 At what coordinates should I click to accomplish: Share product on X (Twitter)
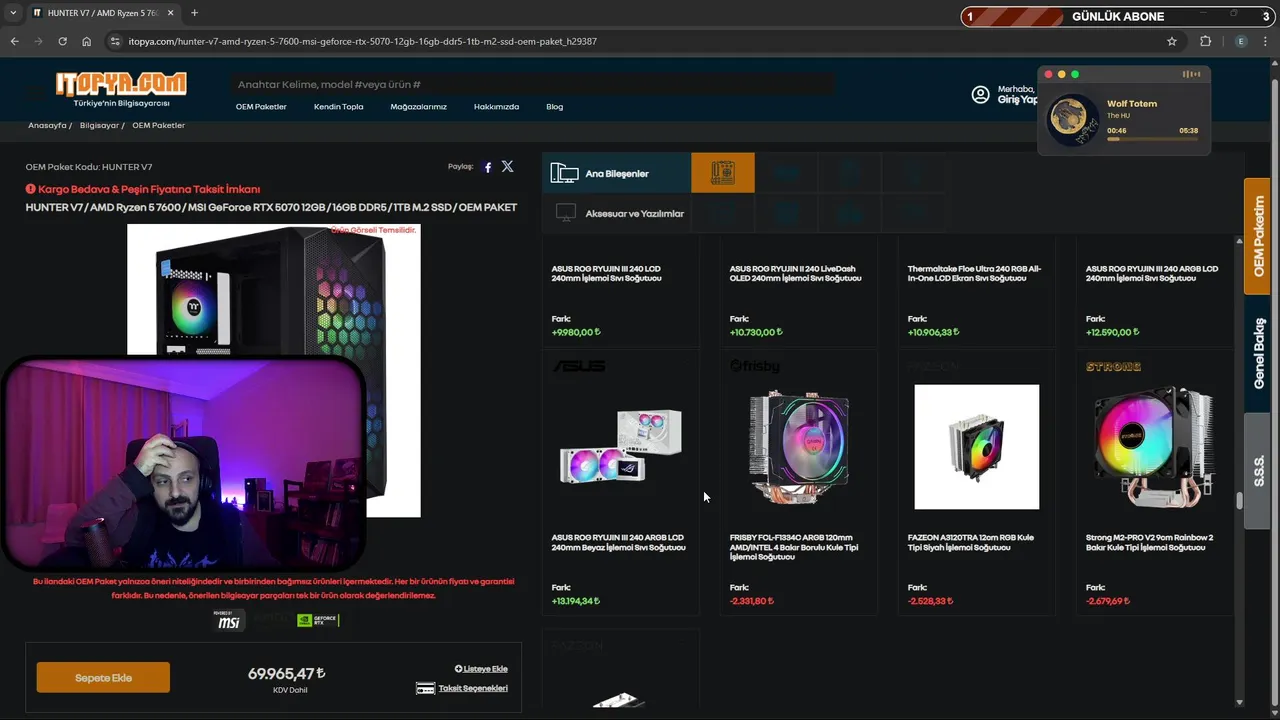pos(507,167)
